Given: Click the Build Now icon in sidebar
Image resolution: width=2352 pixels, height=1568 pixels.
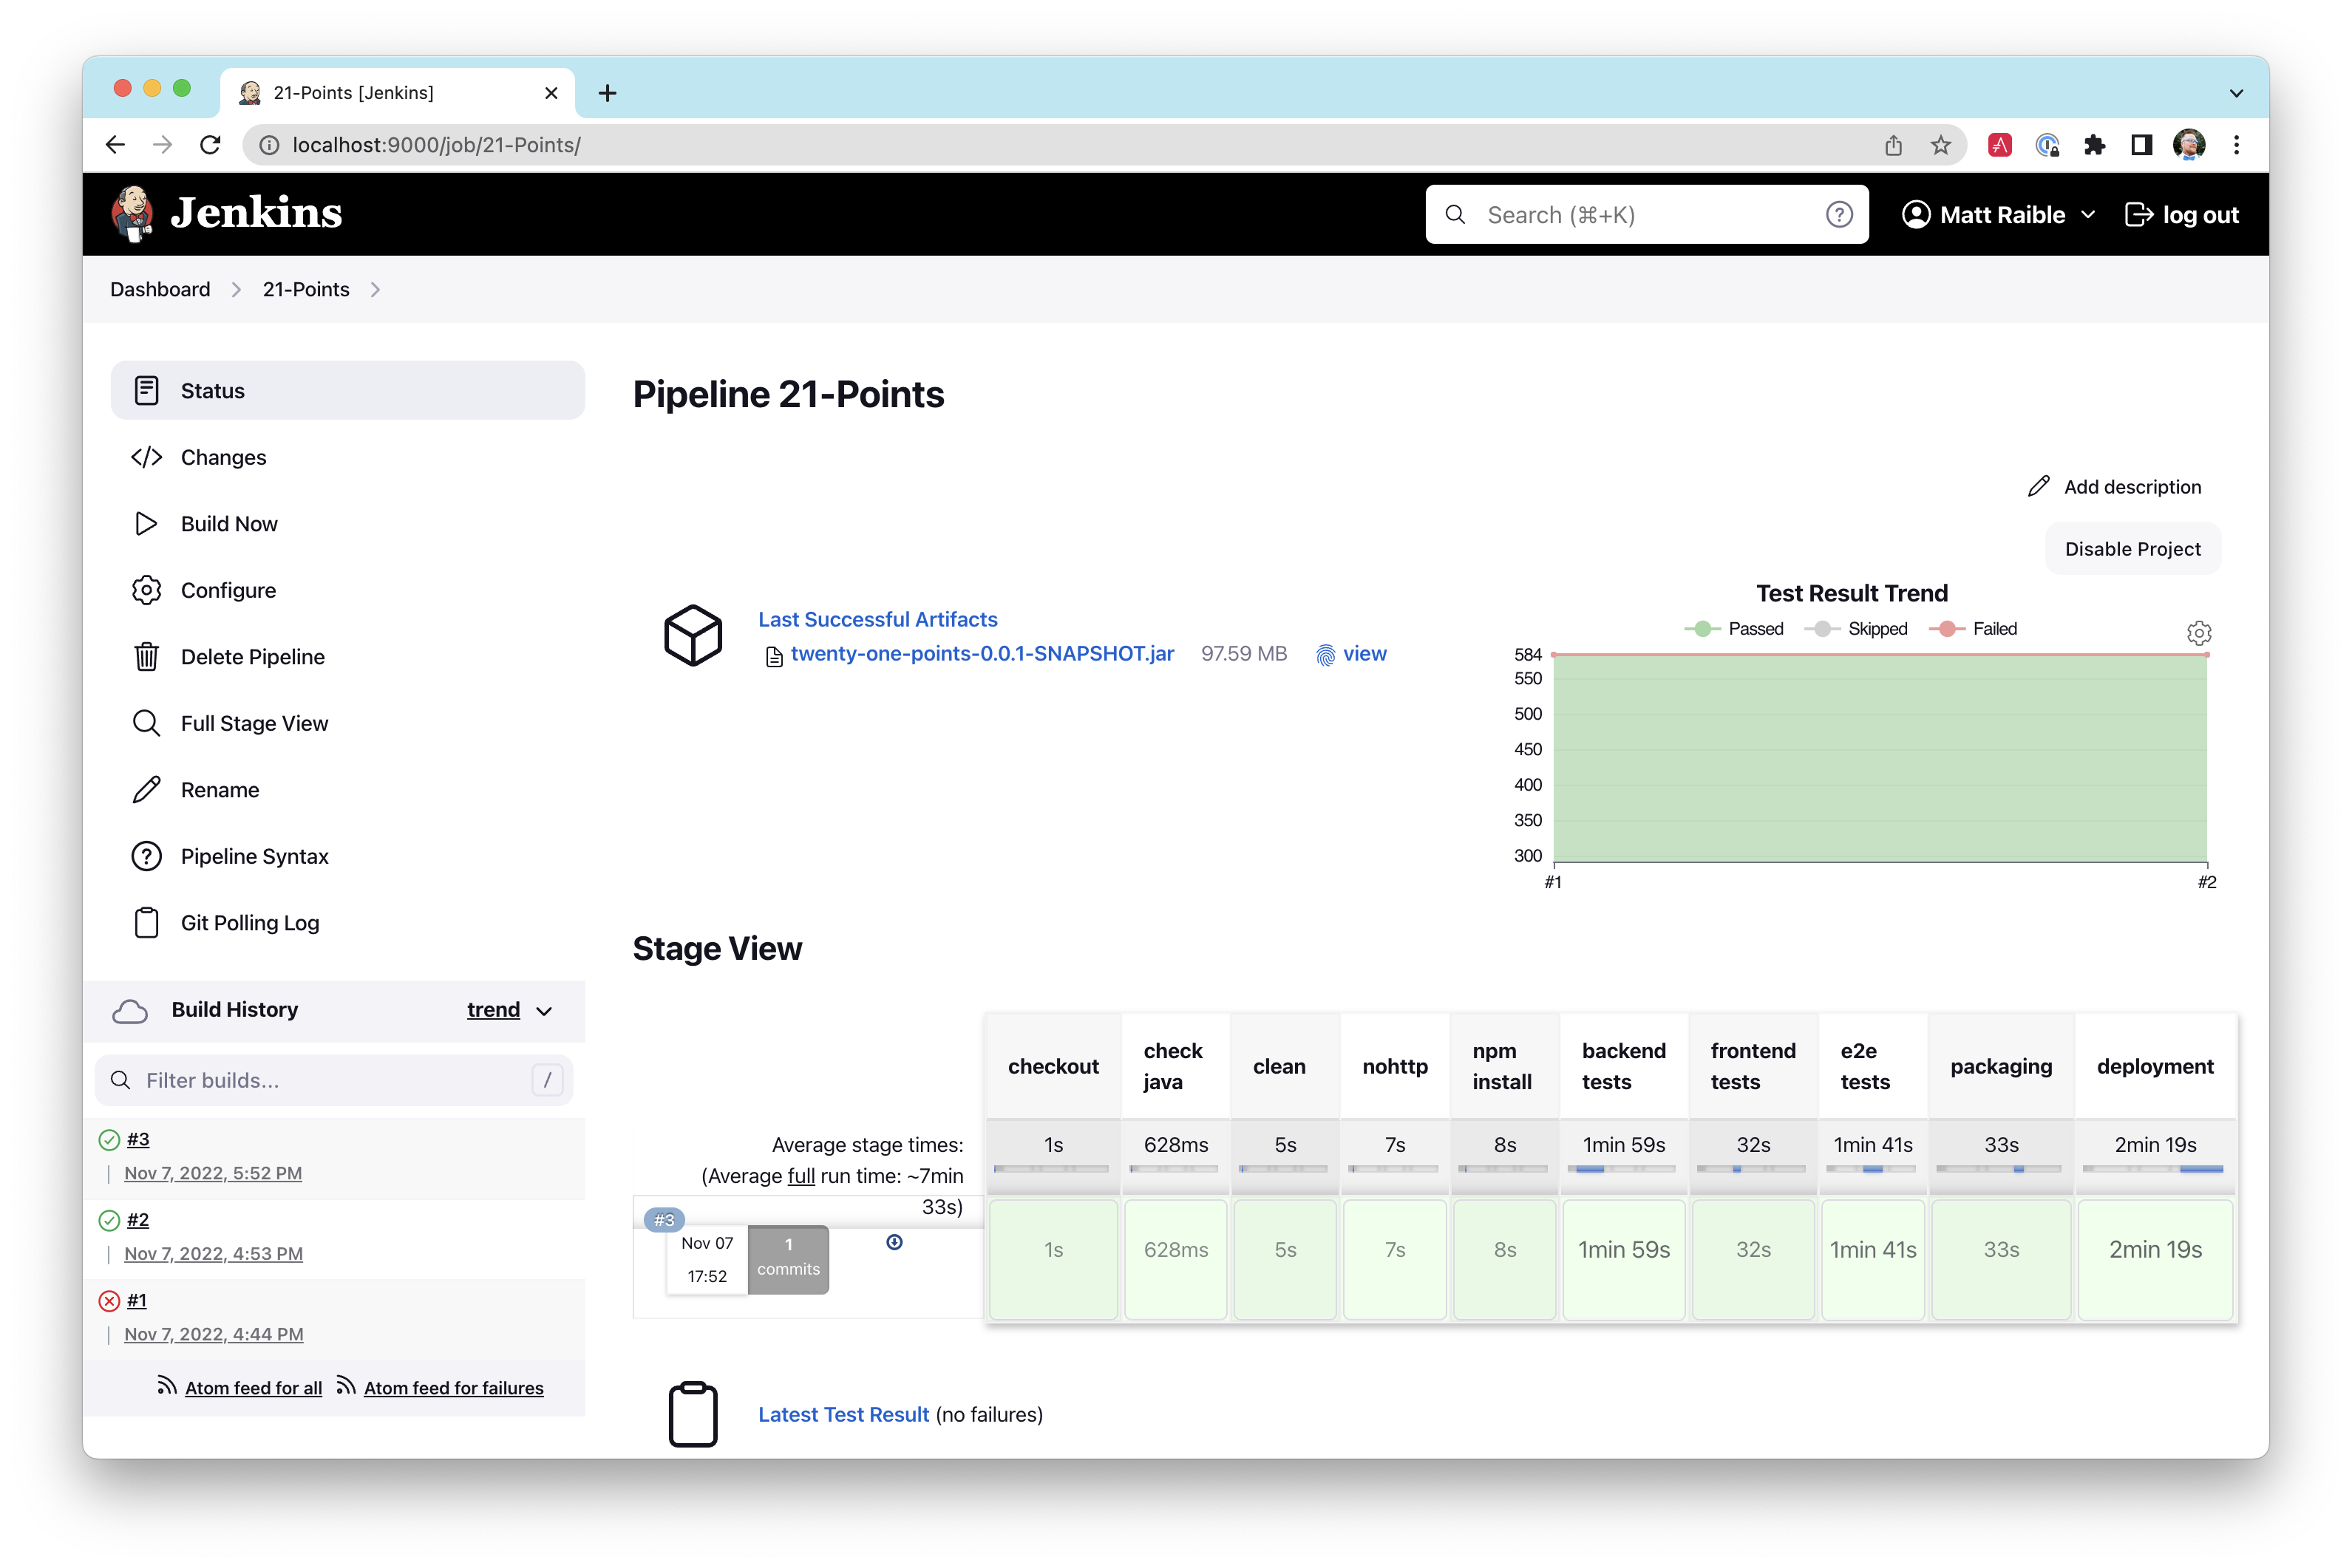Looking at the screenshot, I should click(x=146, y=523).
